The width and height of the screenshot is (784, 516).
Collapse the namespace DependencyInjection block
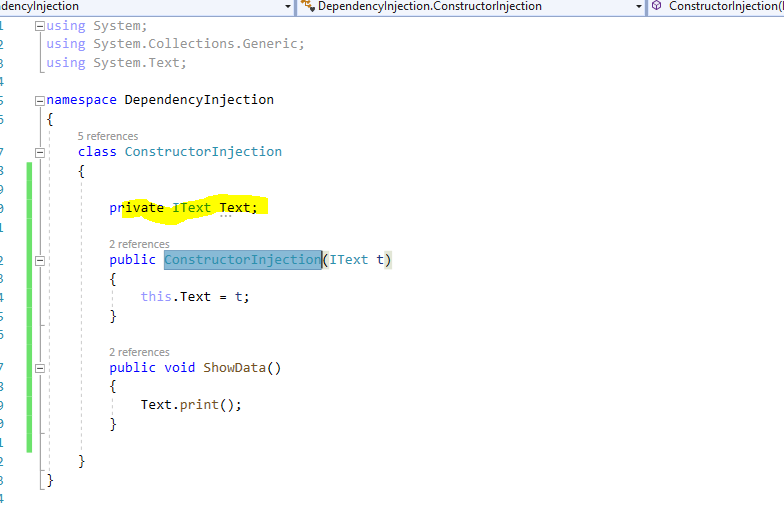click(x=40, y=101)
